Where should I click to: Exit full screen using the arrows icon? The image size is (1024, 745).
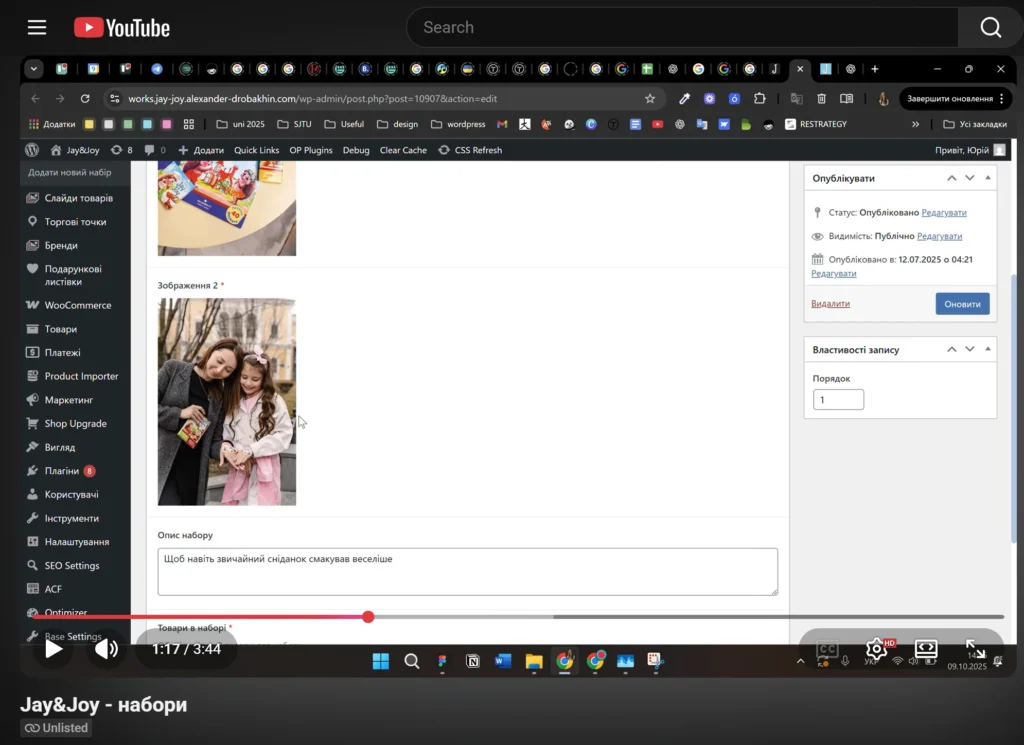click(975, 649)
